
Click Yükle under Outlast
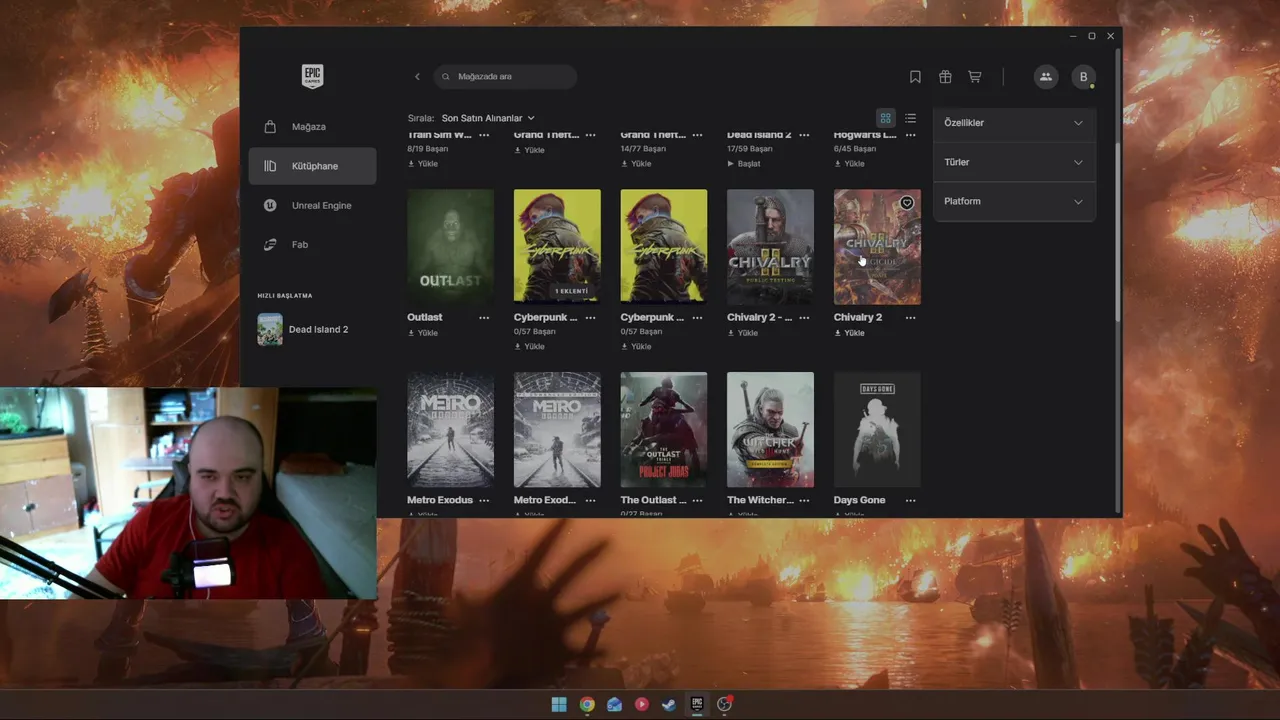[423, 333]
